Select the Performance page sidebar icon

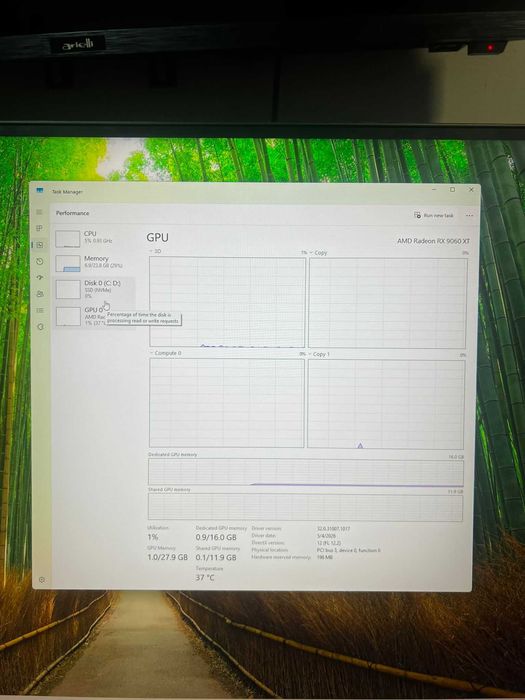40,245
